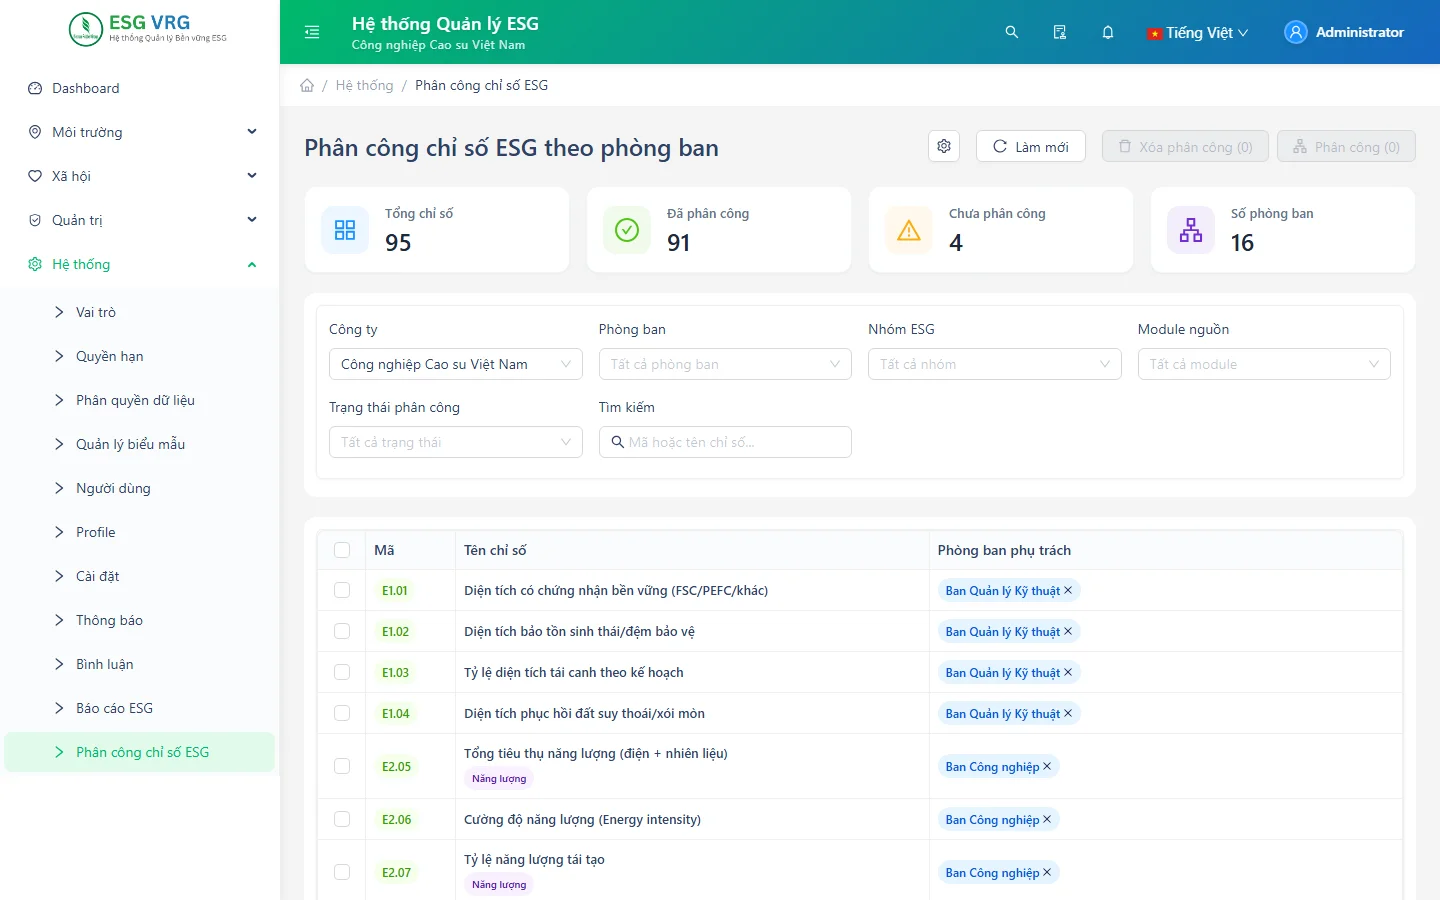Expand the Quản trị menu chevron
The height and width of the screenshot is (900, 1440).
click(x=252, y=220)
